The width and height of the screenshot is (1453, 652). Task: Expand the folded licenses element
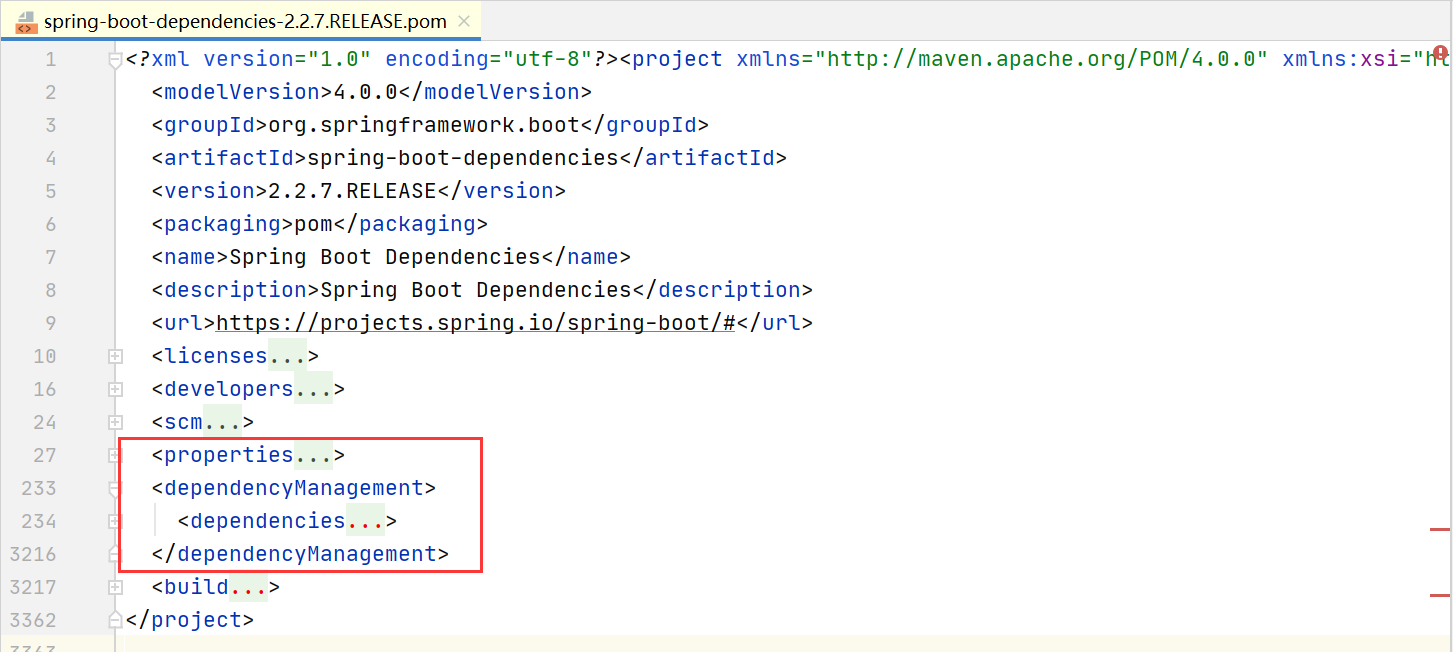pos(115,356)
